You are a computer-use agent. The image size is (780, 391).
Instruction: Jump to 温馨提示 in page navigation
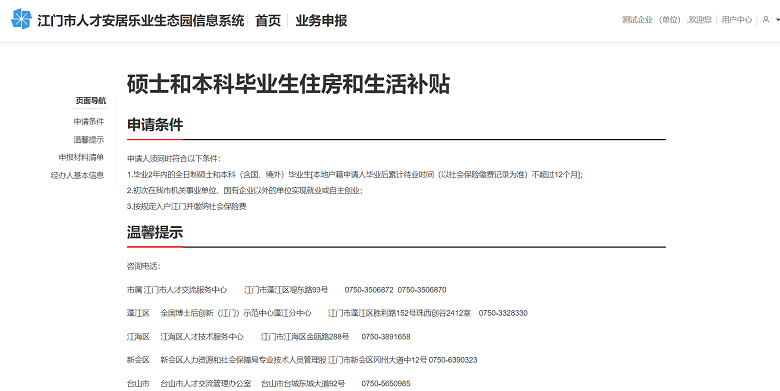pos(89,140)
